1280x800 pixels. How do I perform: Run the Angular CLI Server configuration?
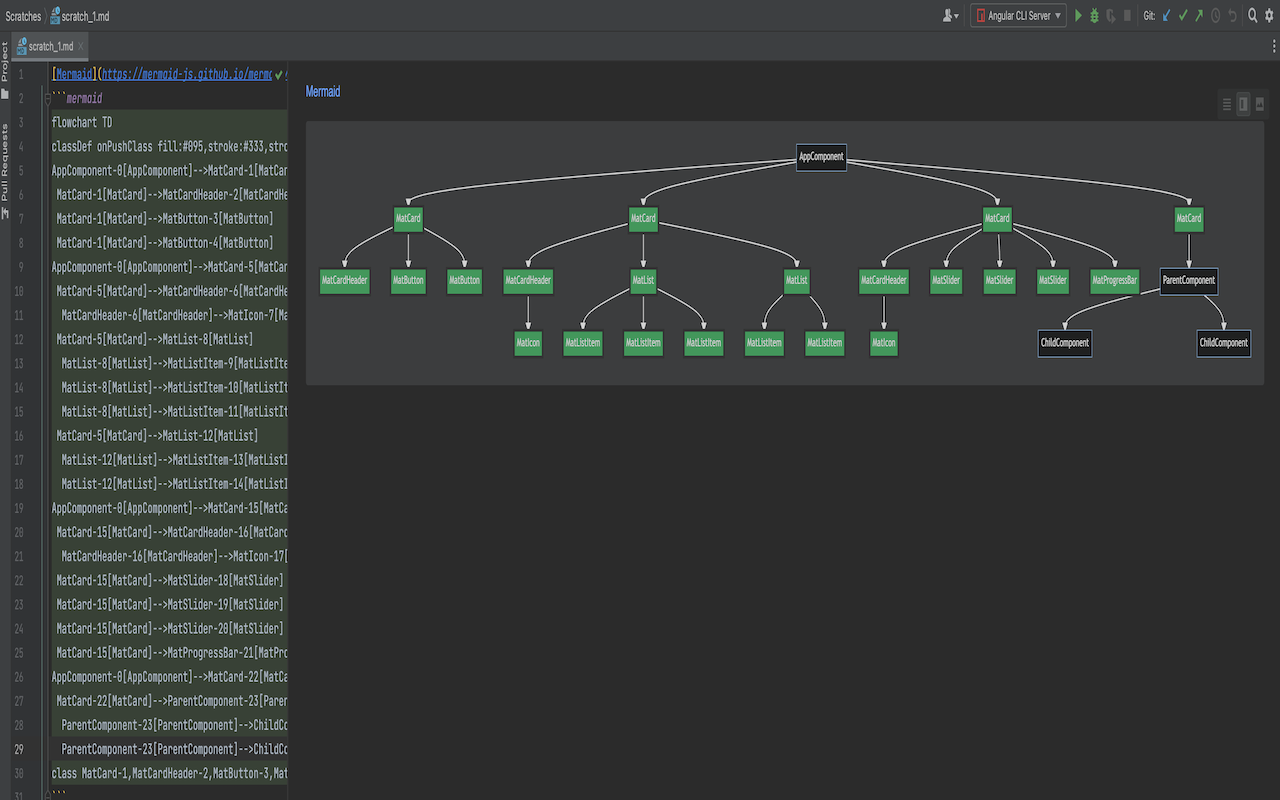pyautogui.click(x=1079, y=16)
